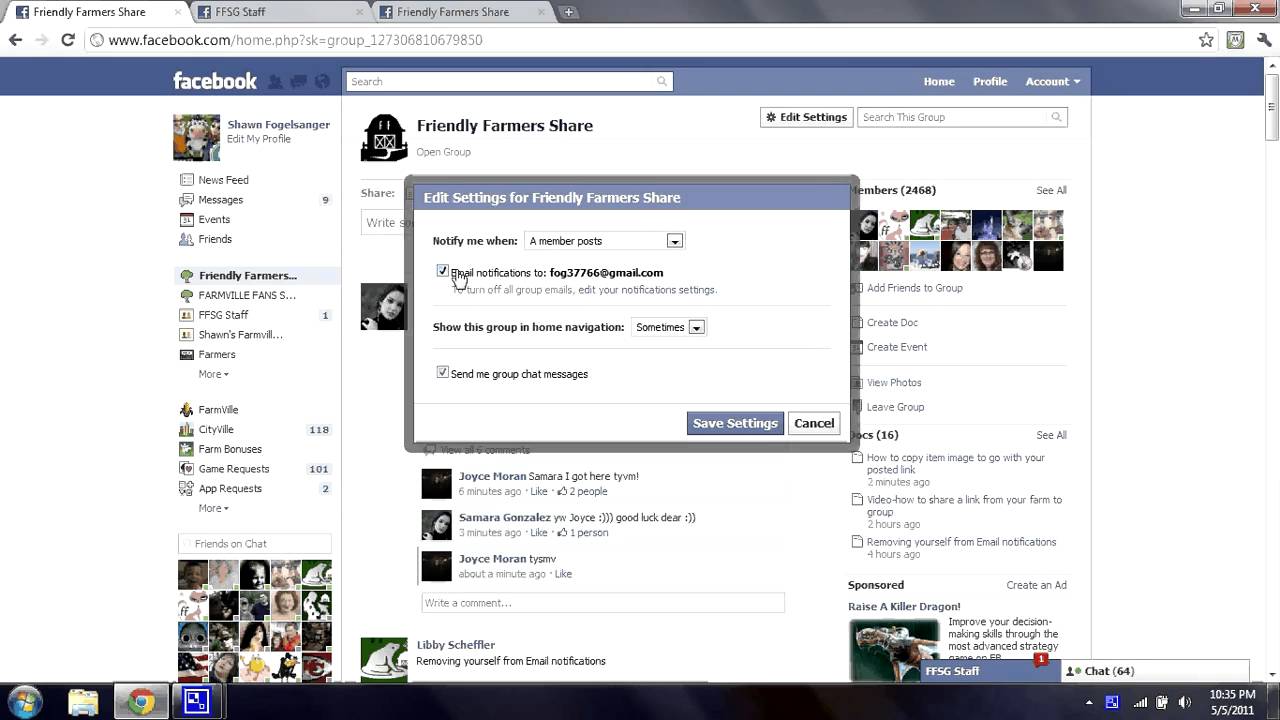1280x720 pixels.
Task: Expand More under groups list
Action: 213,374
